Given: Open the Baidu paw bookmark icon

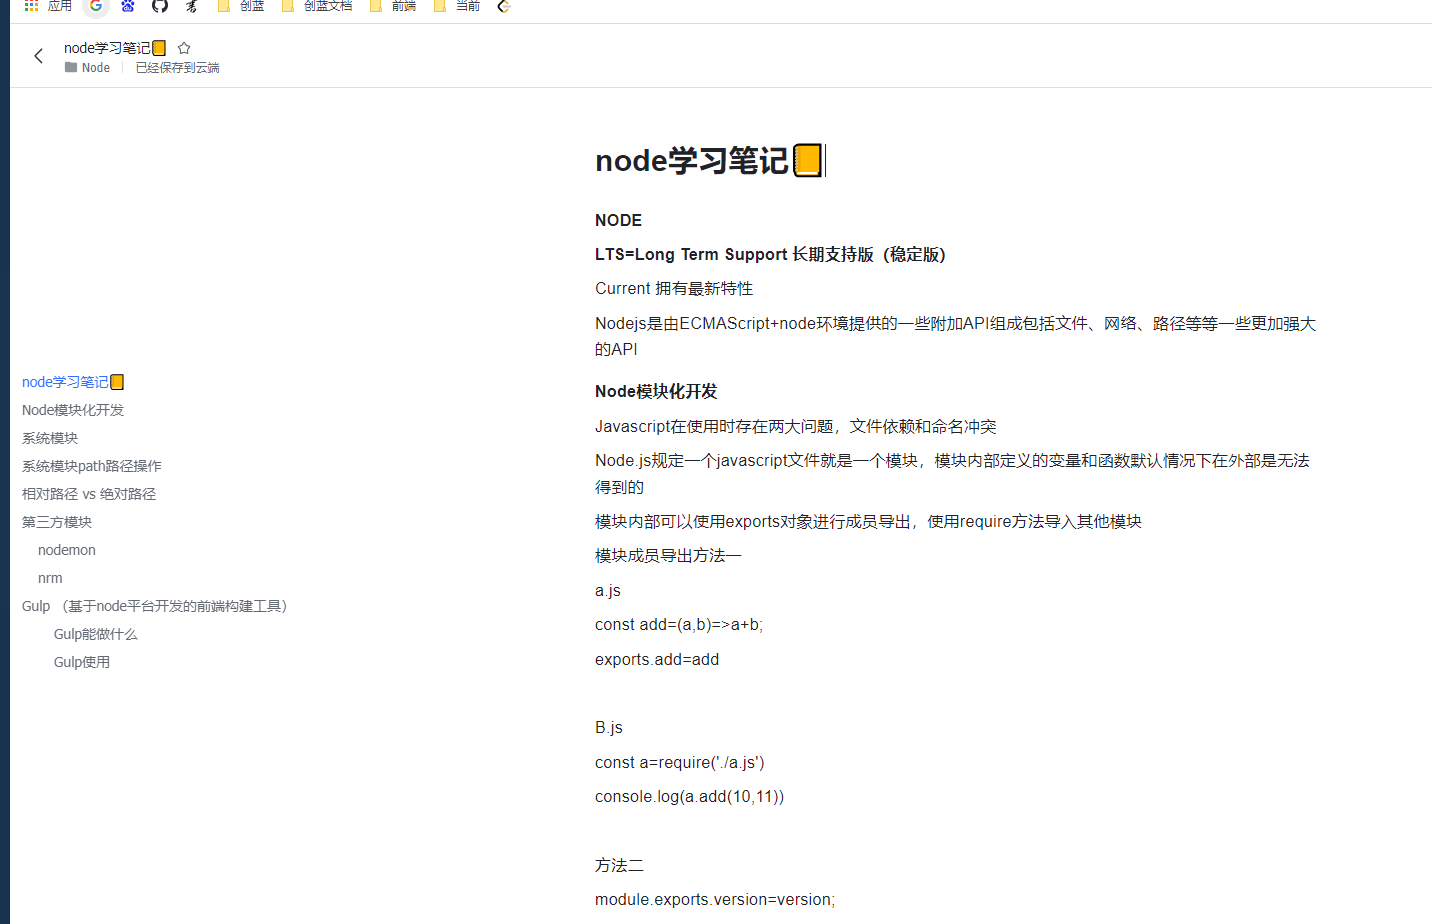Looking at the screenshot, I should pyautogui.click(x=128, y=6).
